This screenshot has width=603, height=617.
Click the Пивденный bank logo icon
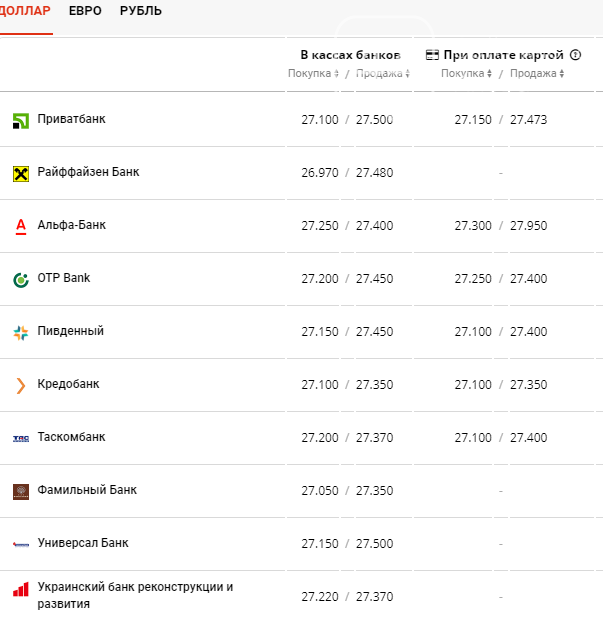point(20,332)
